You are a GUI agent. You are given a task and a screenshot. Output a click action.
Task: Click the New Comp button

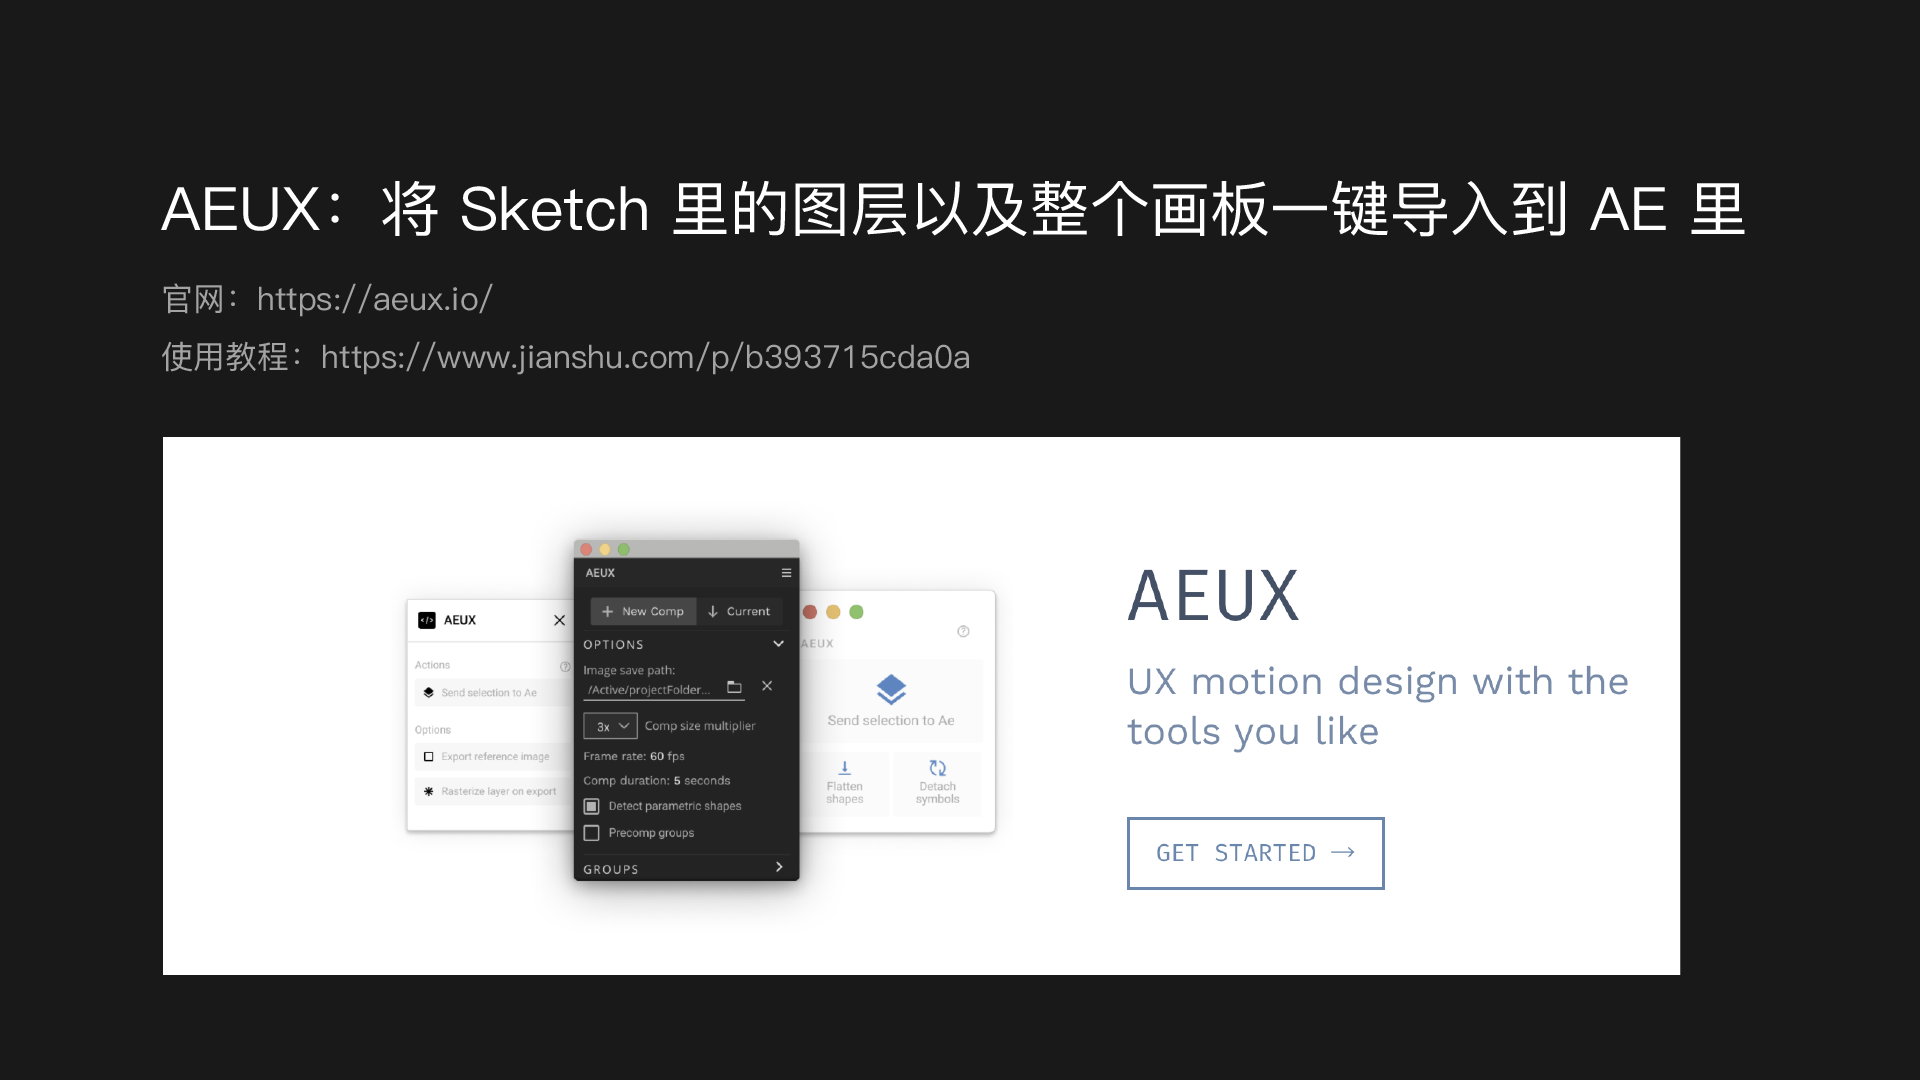tap(643, 611)
